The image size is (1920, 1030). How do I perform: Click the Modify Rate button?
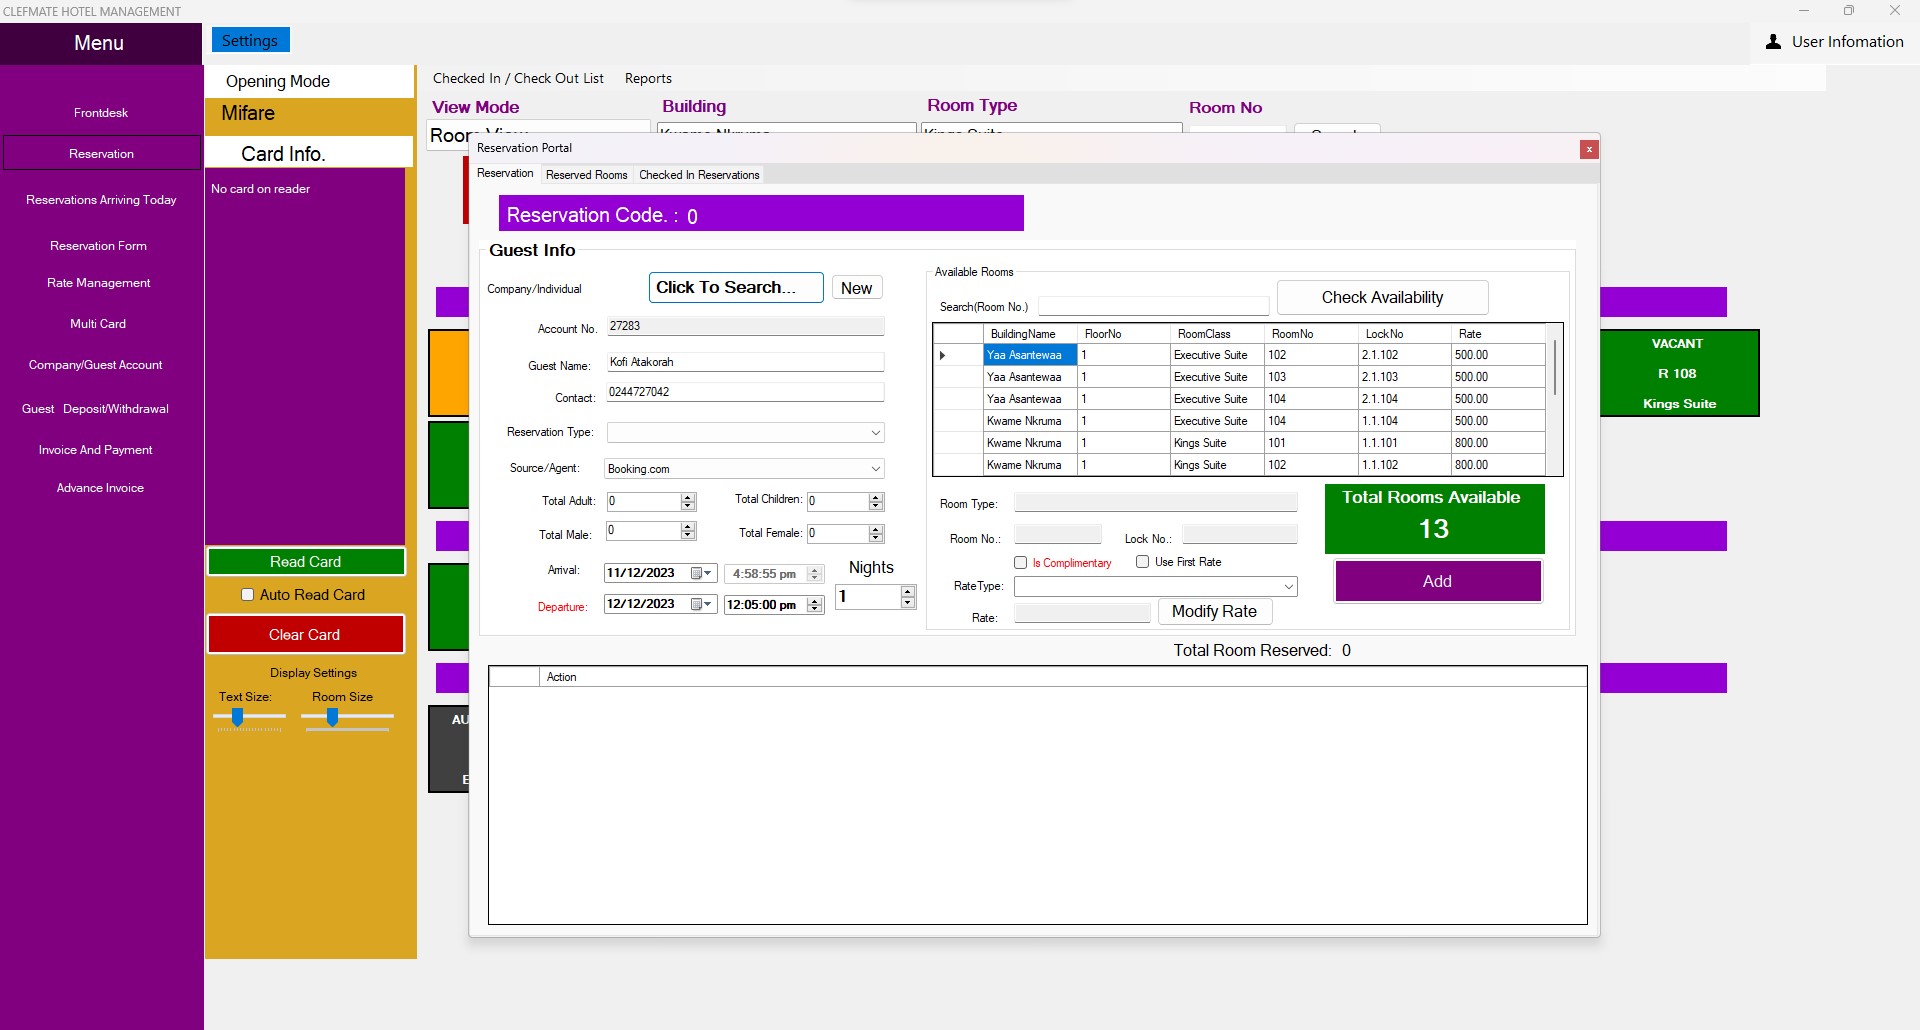tap(1214, 611)
